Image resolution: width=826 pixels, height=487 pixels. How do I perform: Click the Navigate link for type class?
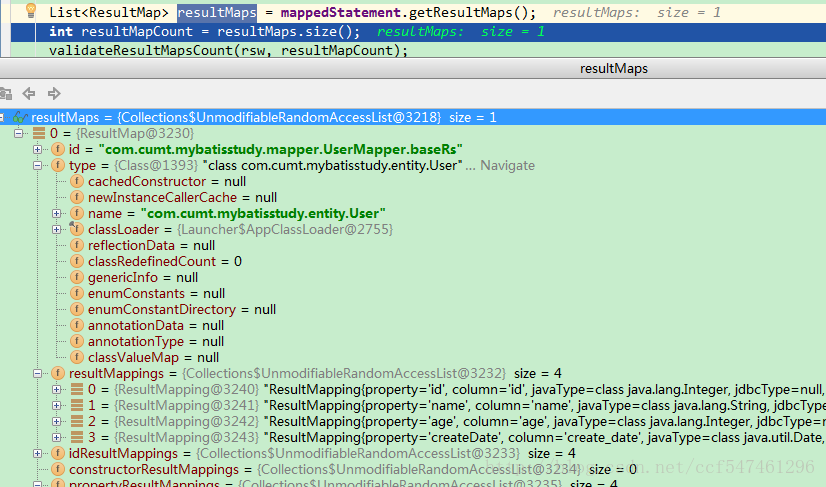507,165
